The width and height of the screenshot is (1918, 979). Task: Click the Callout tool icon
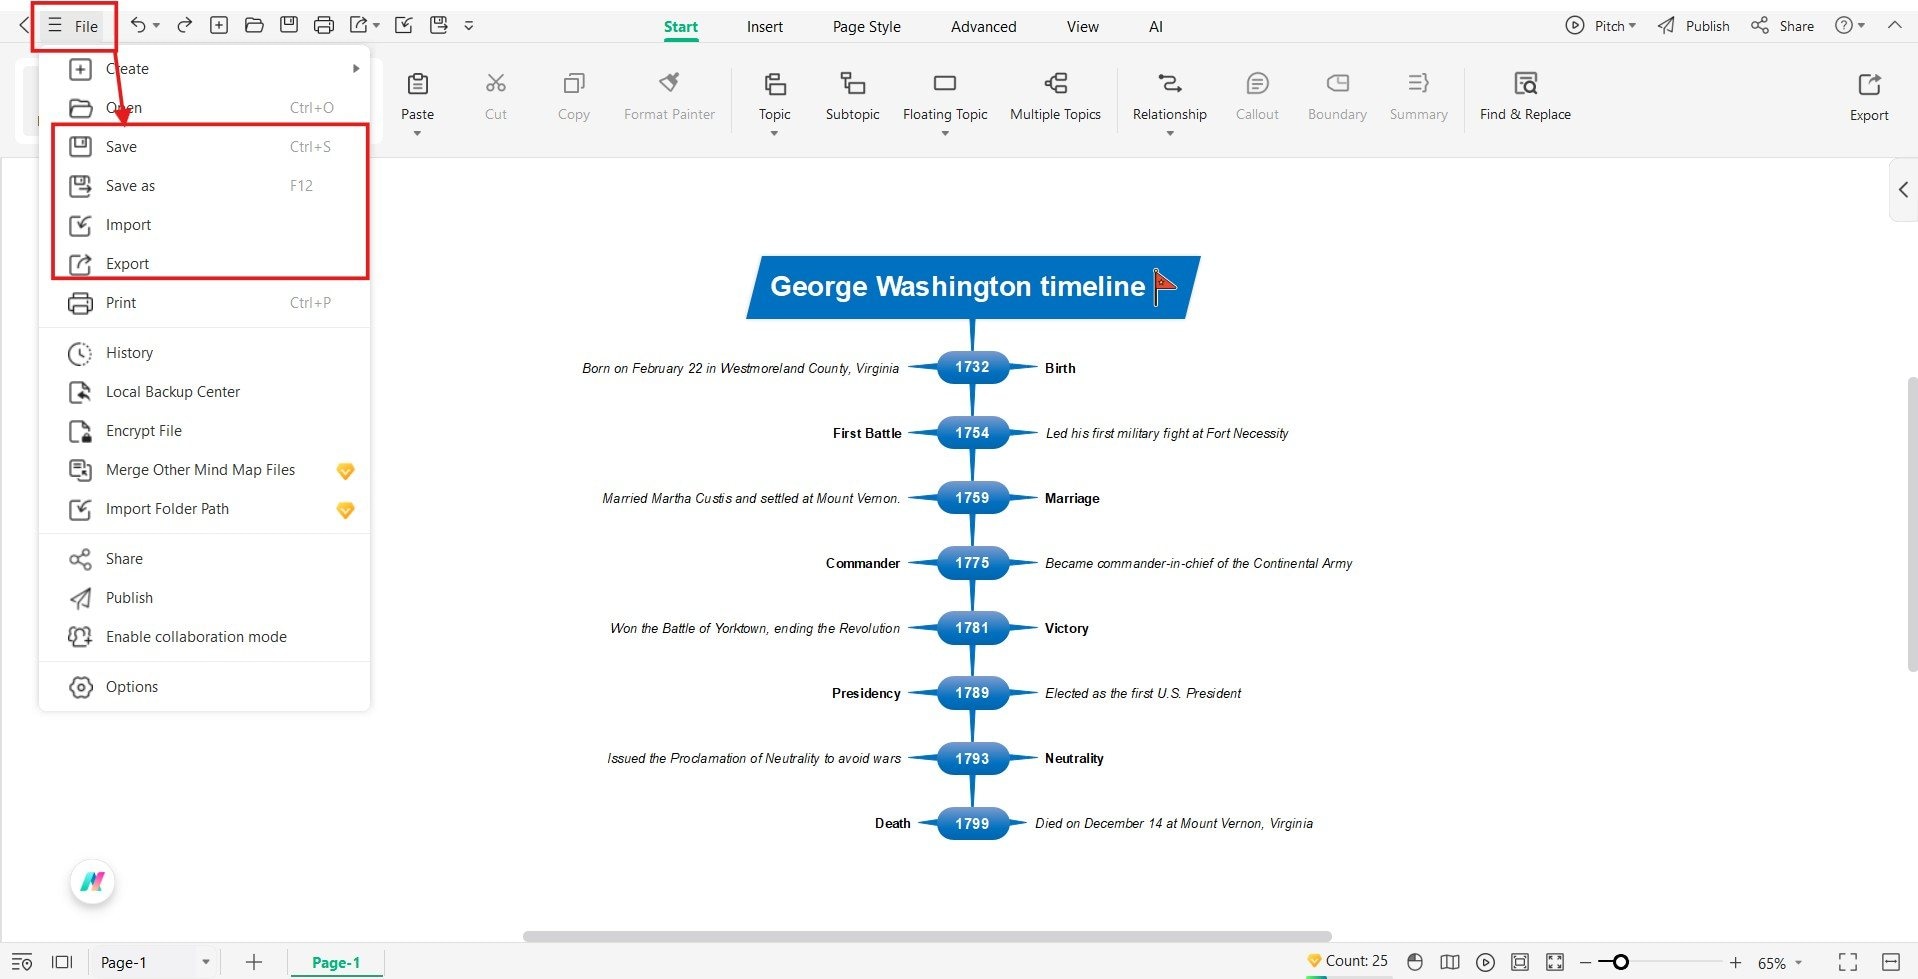click(x=1257, y=83)
